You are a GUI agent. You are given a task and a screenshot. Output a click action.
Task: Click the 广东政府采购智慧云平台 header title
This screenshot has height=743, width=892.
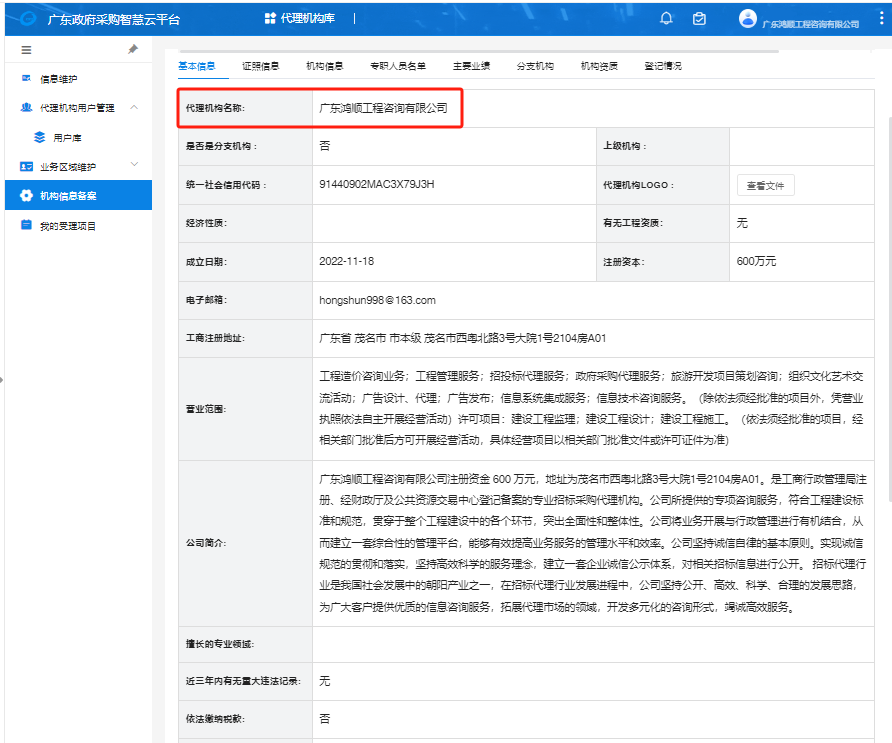coord(114,19)
